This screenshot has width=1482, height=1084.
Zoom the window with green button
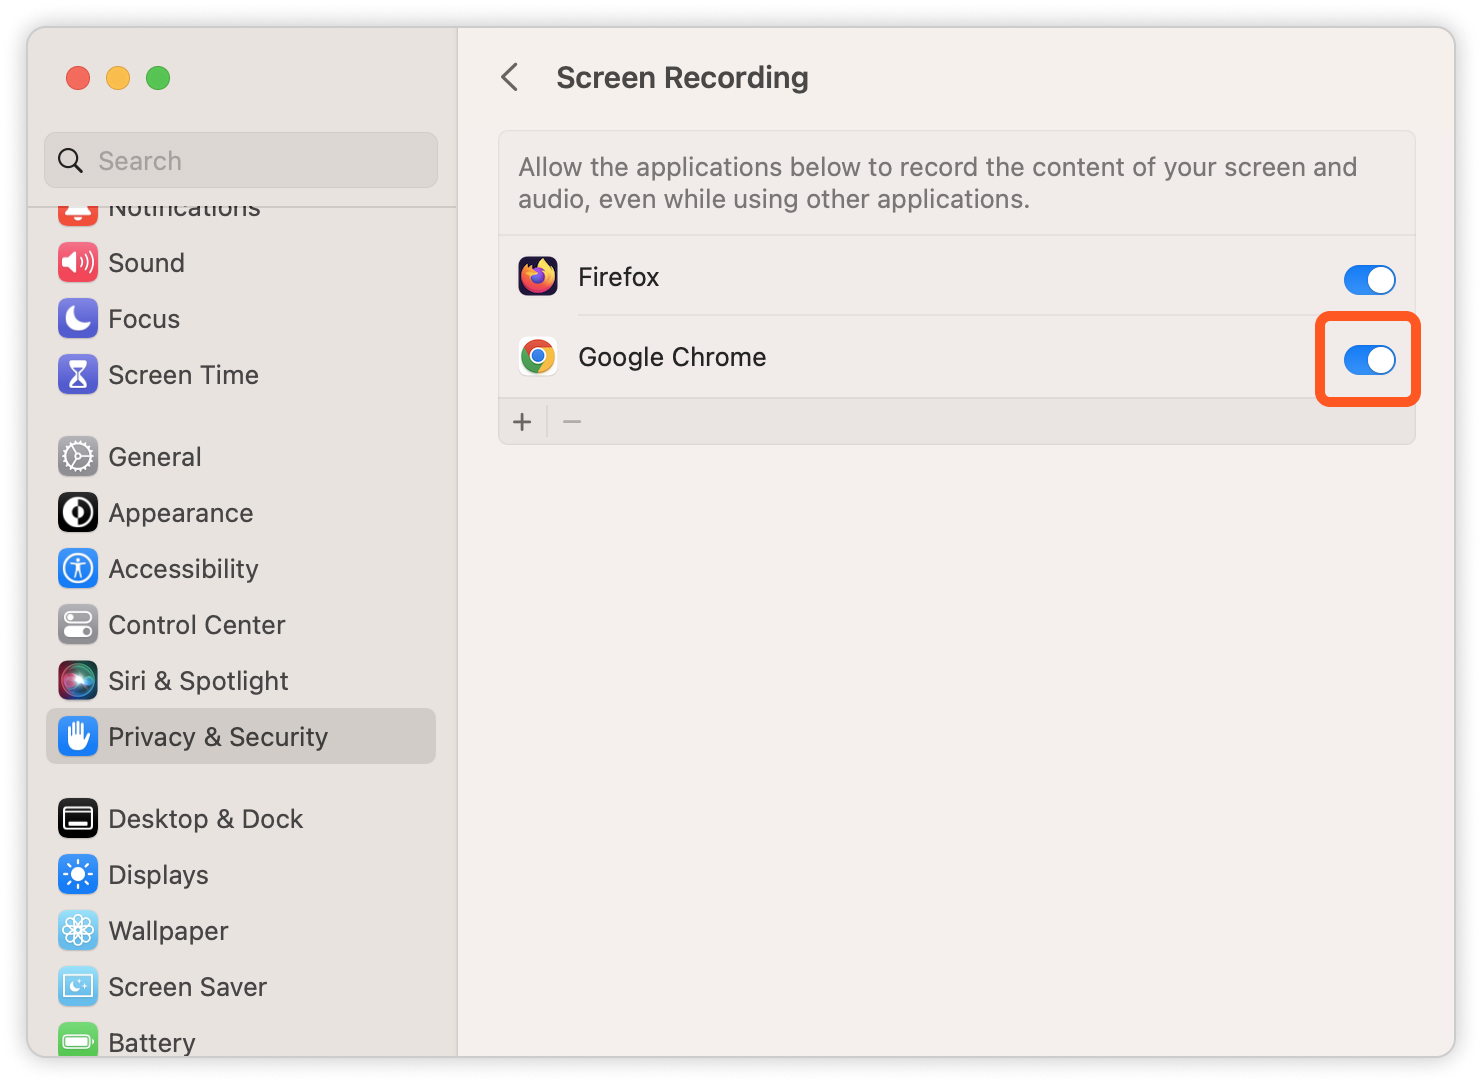click(158, 78)
